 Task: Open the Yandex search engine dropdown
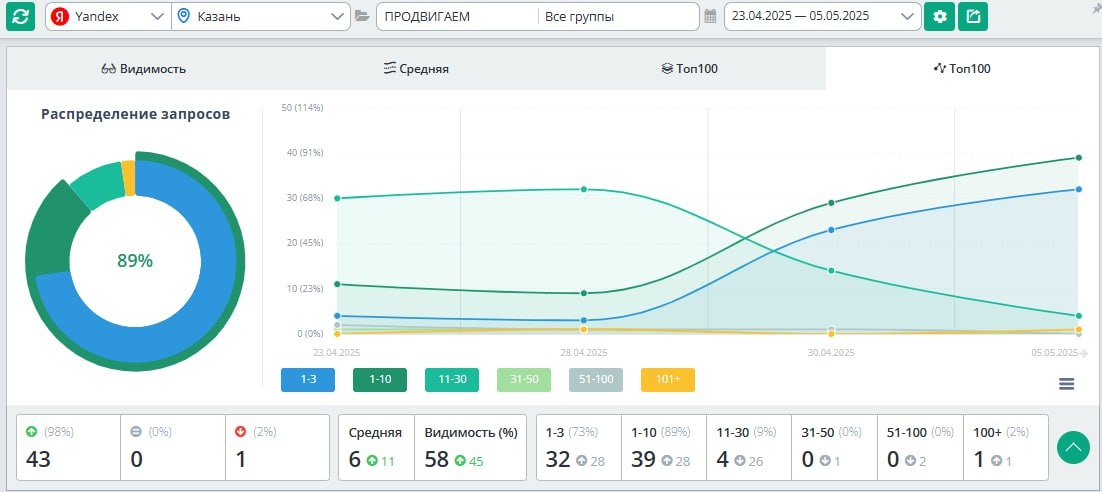point(109,17)
